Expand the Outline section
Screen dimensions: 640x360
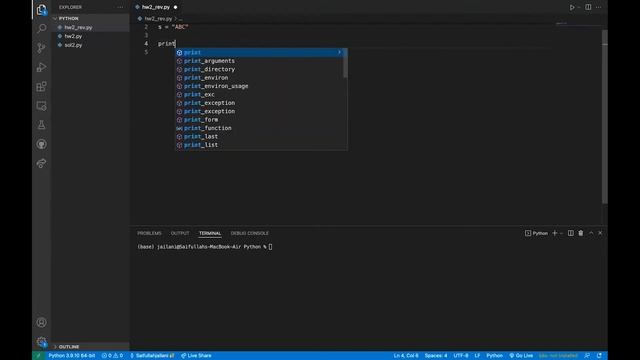69,347
